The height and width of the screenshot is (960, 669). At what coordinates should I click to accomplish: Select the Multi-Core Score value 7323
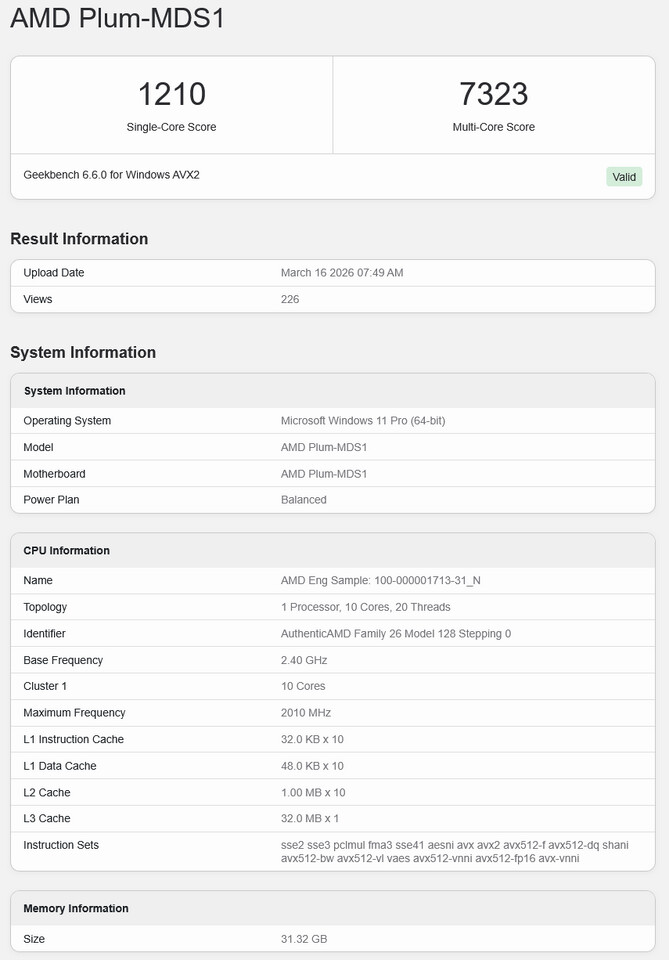coord(493,94)
